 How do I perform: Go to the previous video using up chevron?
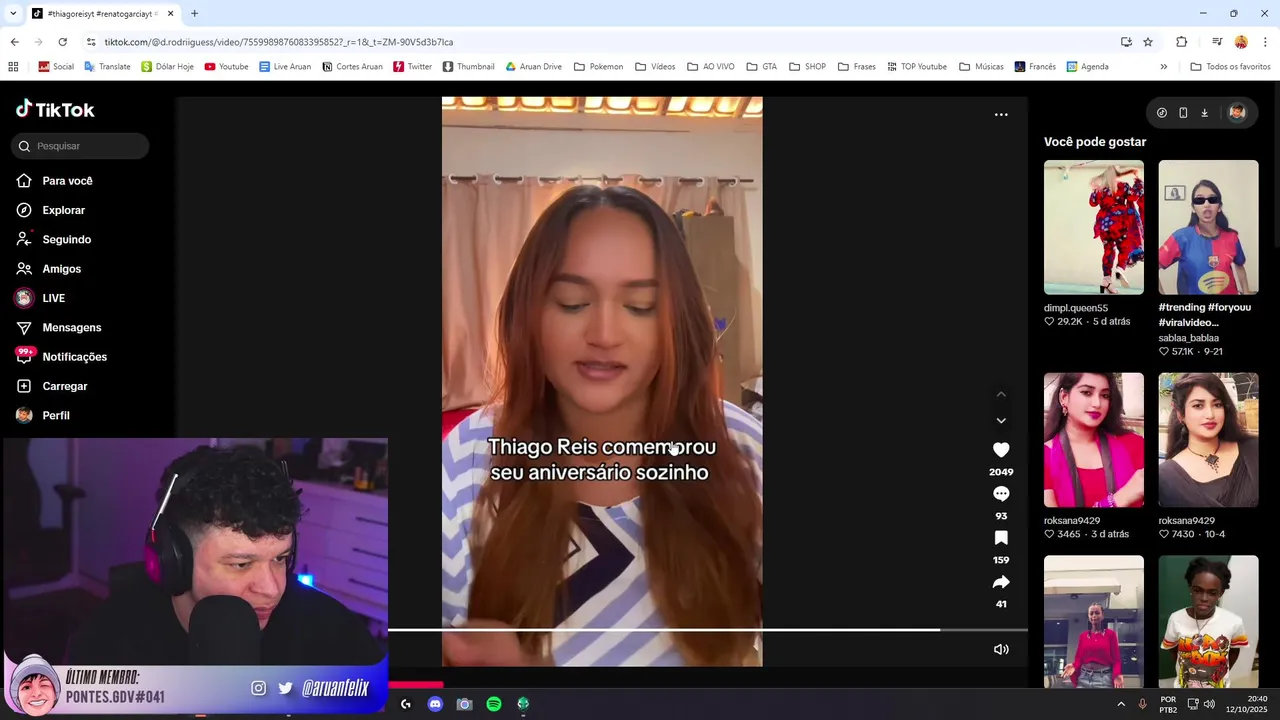pyautogui.click(x=1001, y=394)
